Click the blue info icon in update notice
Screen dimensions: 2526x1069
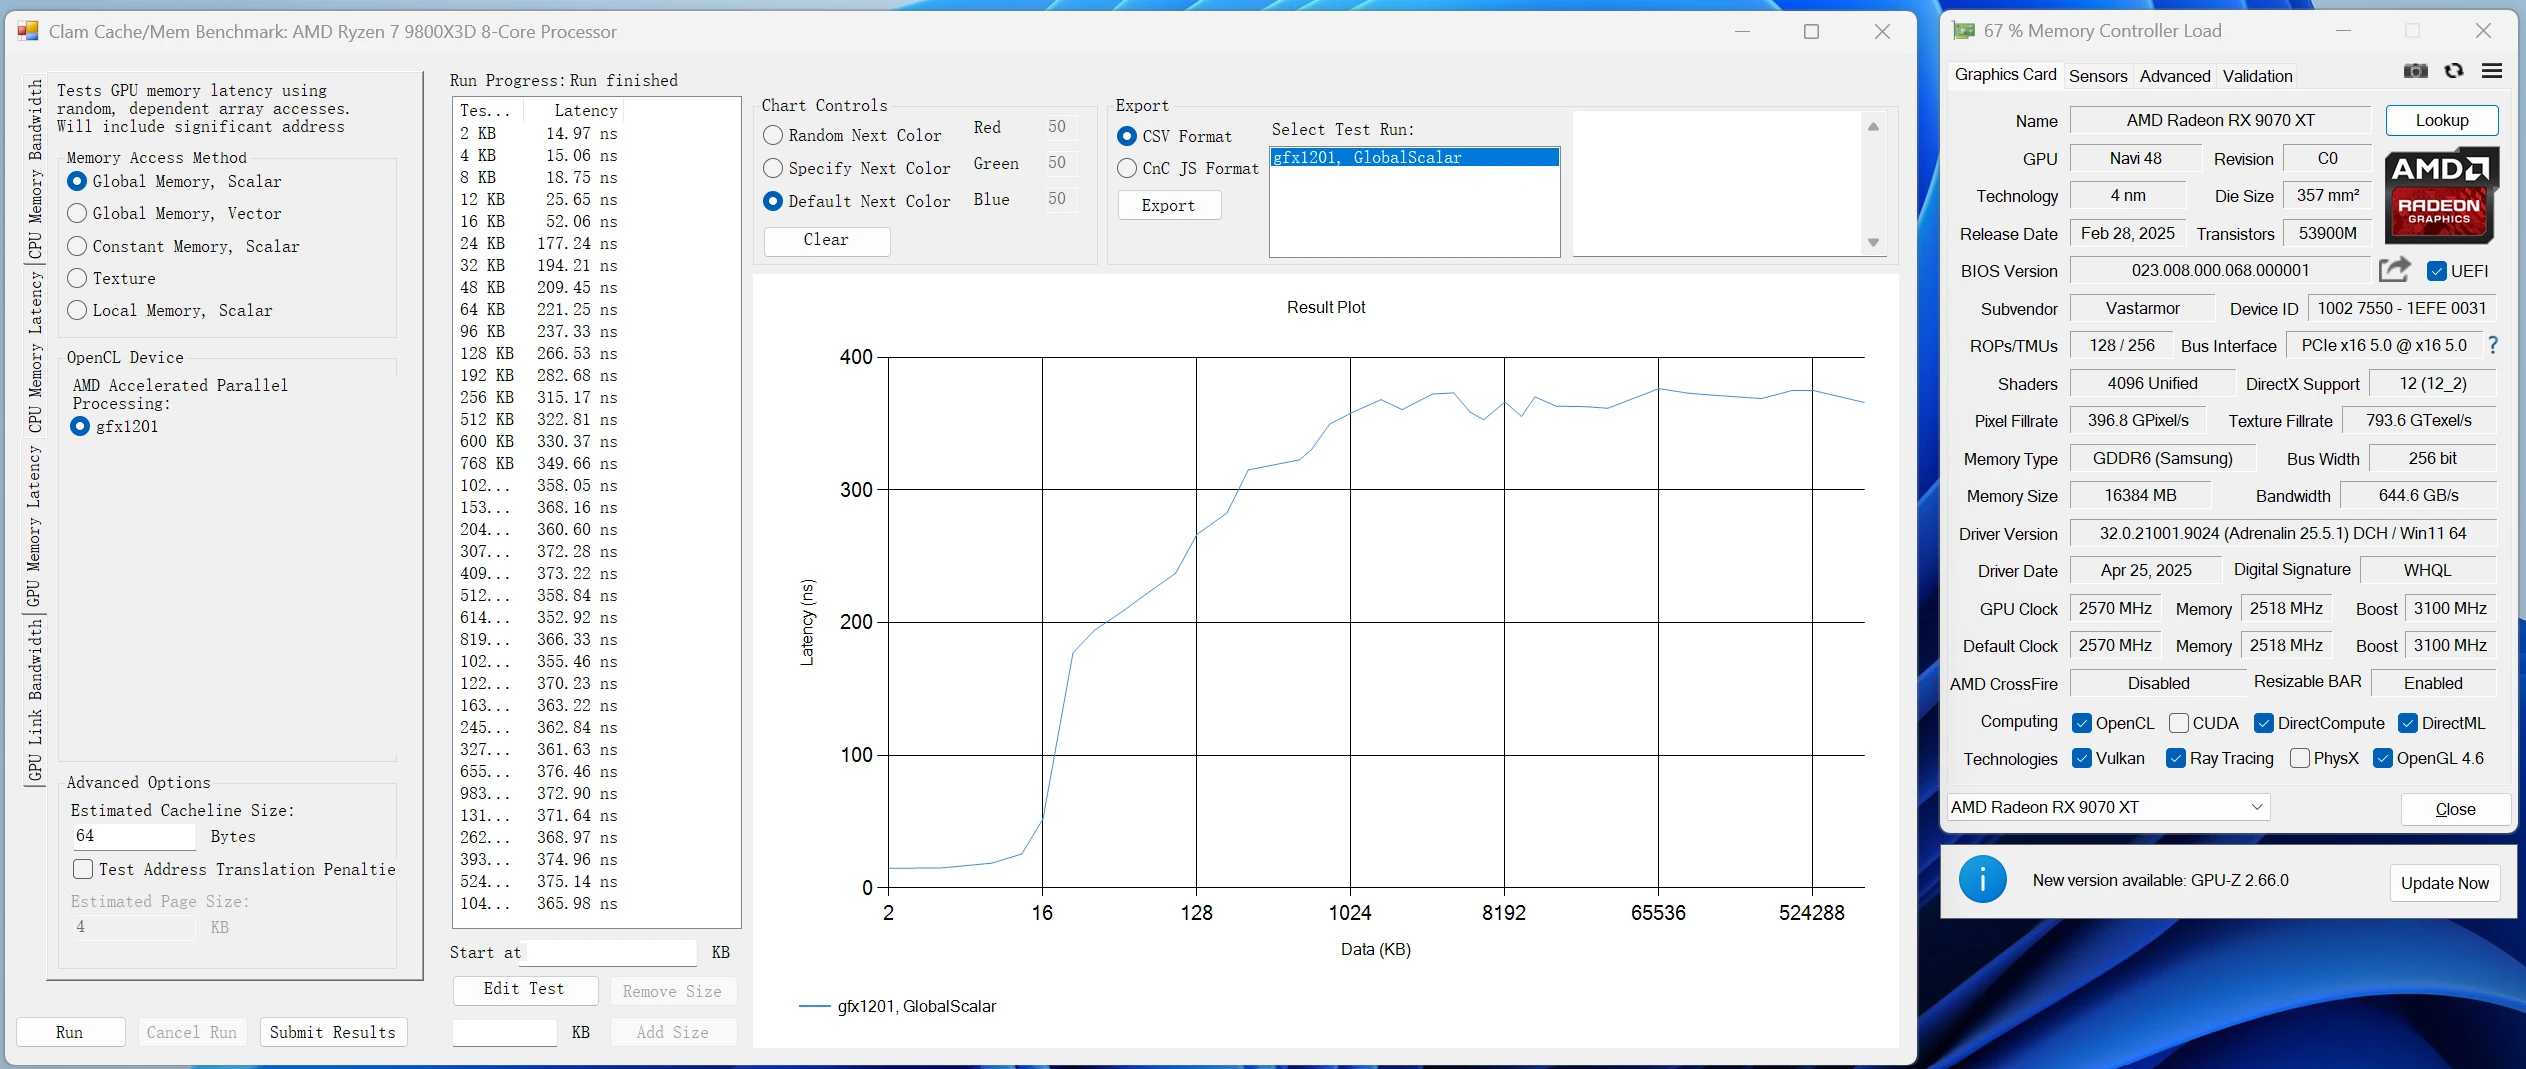click(1981, 881)
